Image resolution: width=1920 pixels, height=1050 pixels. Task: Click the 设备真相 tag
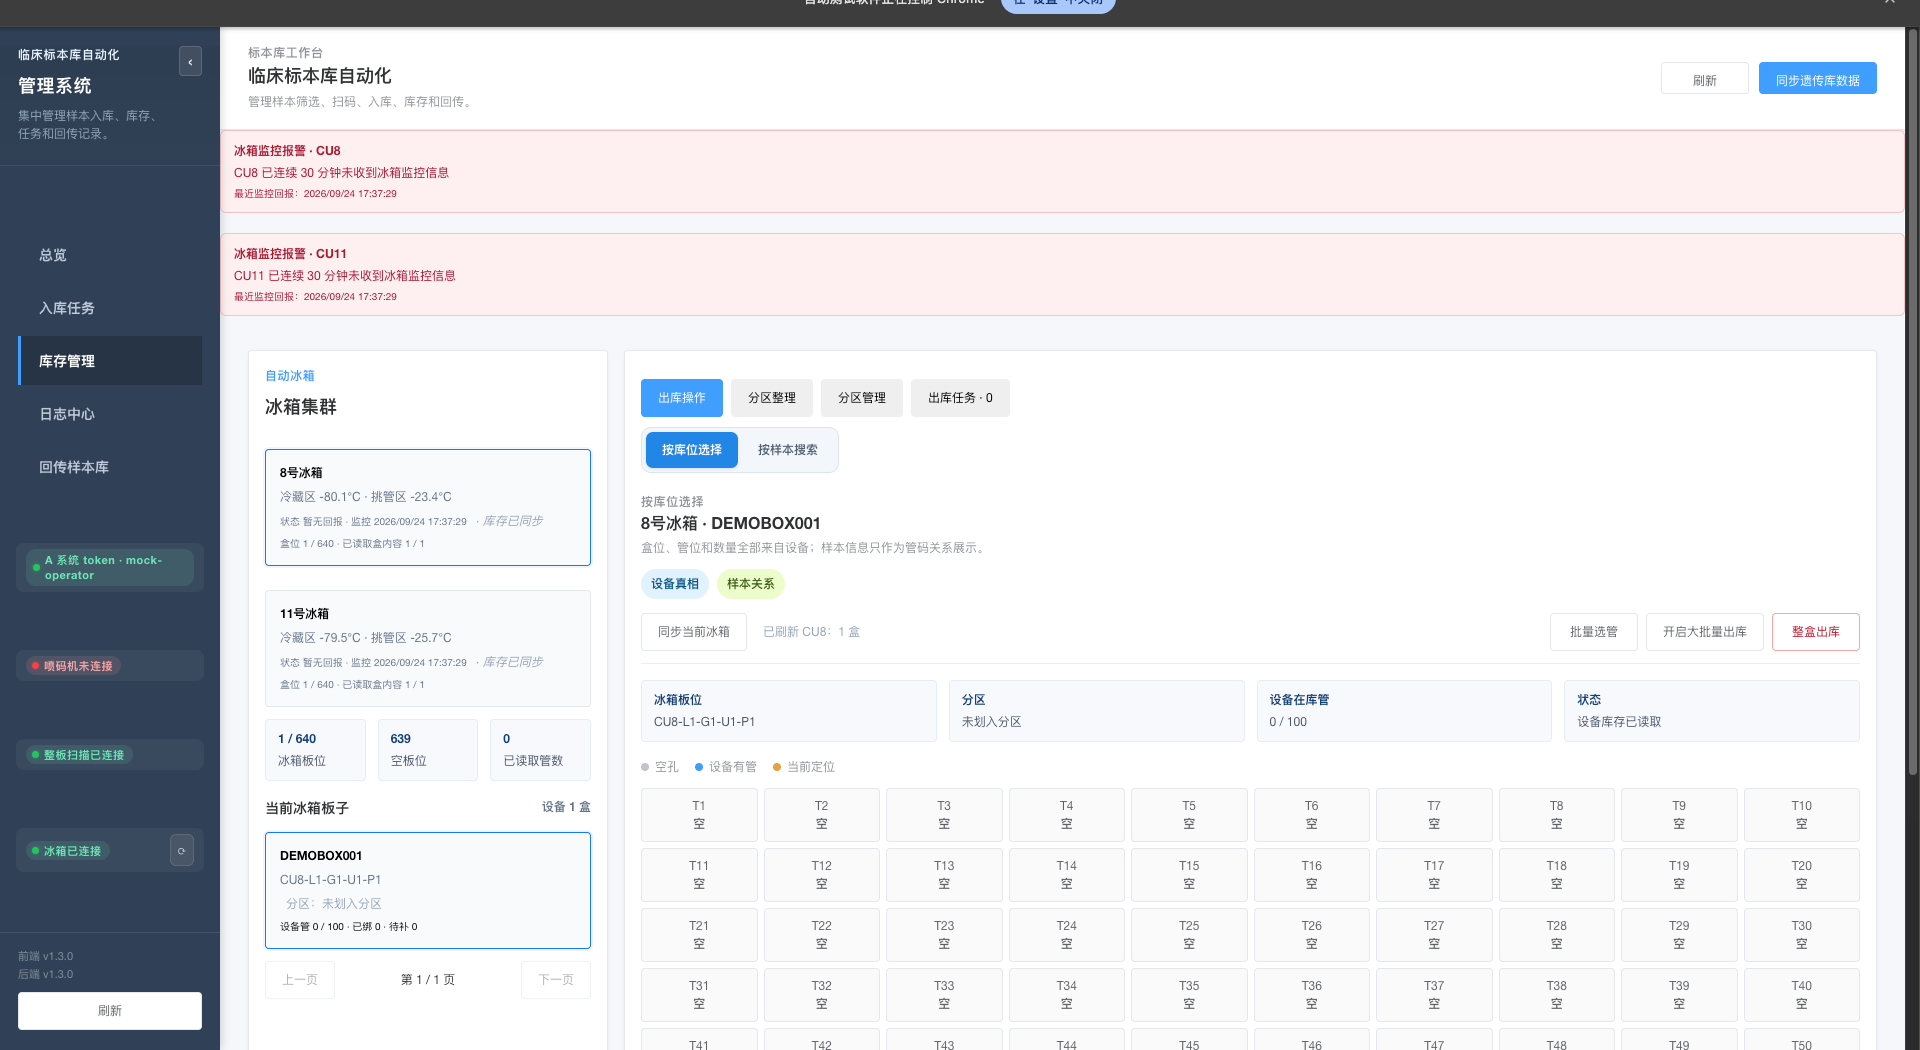point(675,584)
